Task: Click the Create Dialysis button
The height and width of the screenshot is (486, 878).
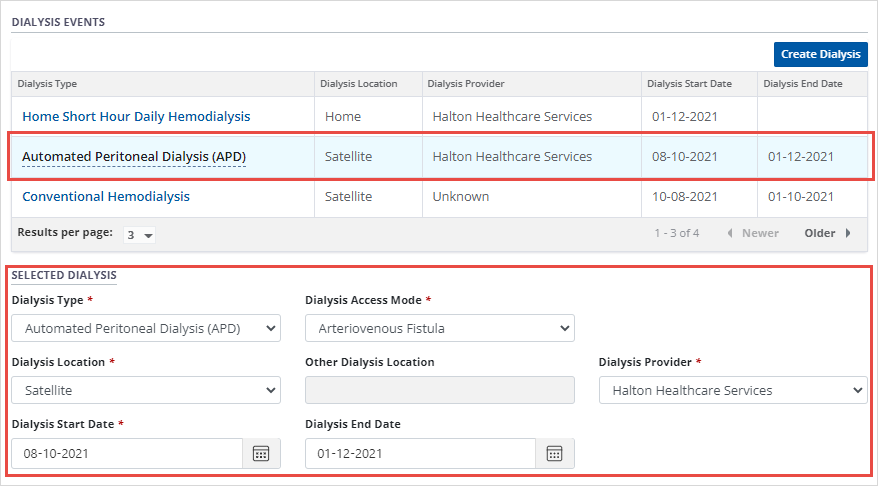Action: pos(820,54)
